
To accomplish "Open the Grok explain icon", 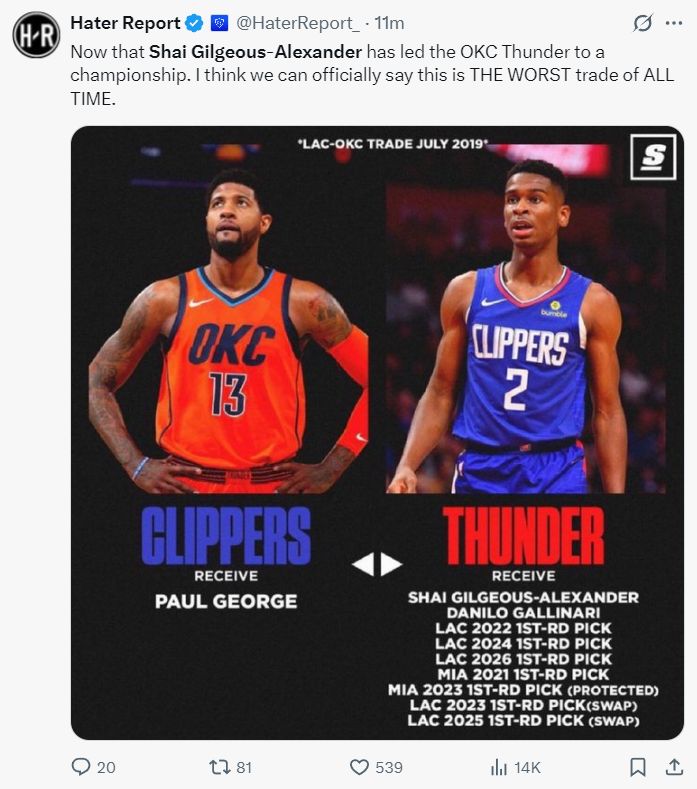I will pos(643,23).
